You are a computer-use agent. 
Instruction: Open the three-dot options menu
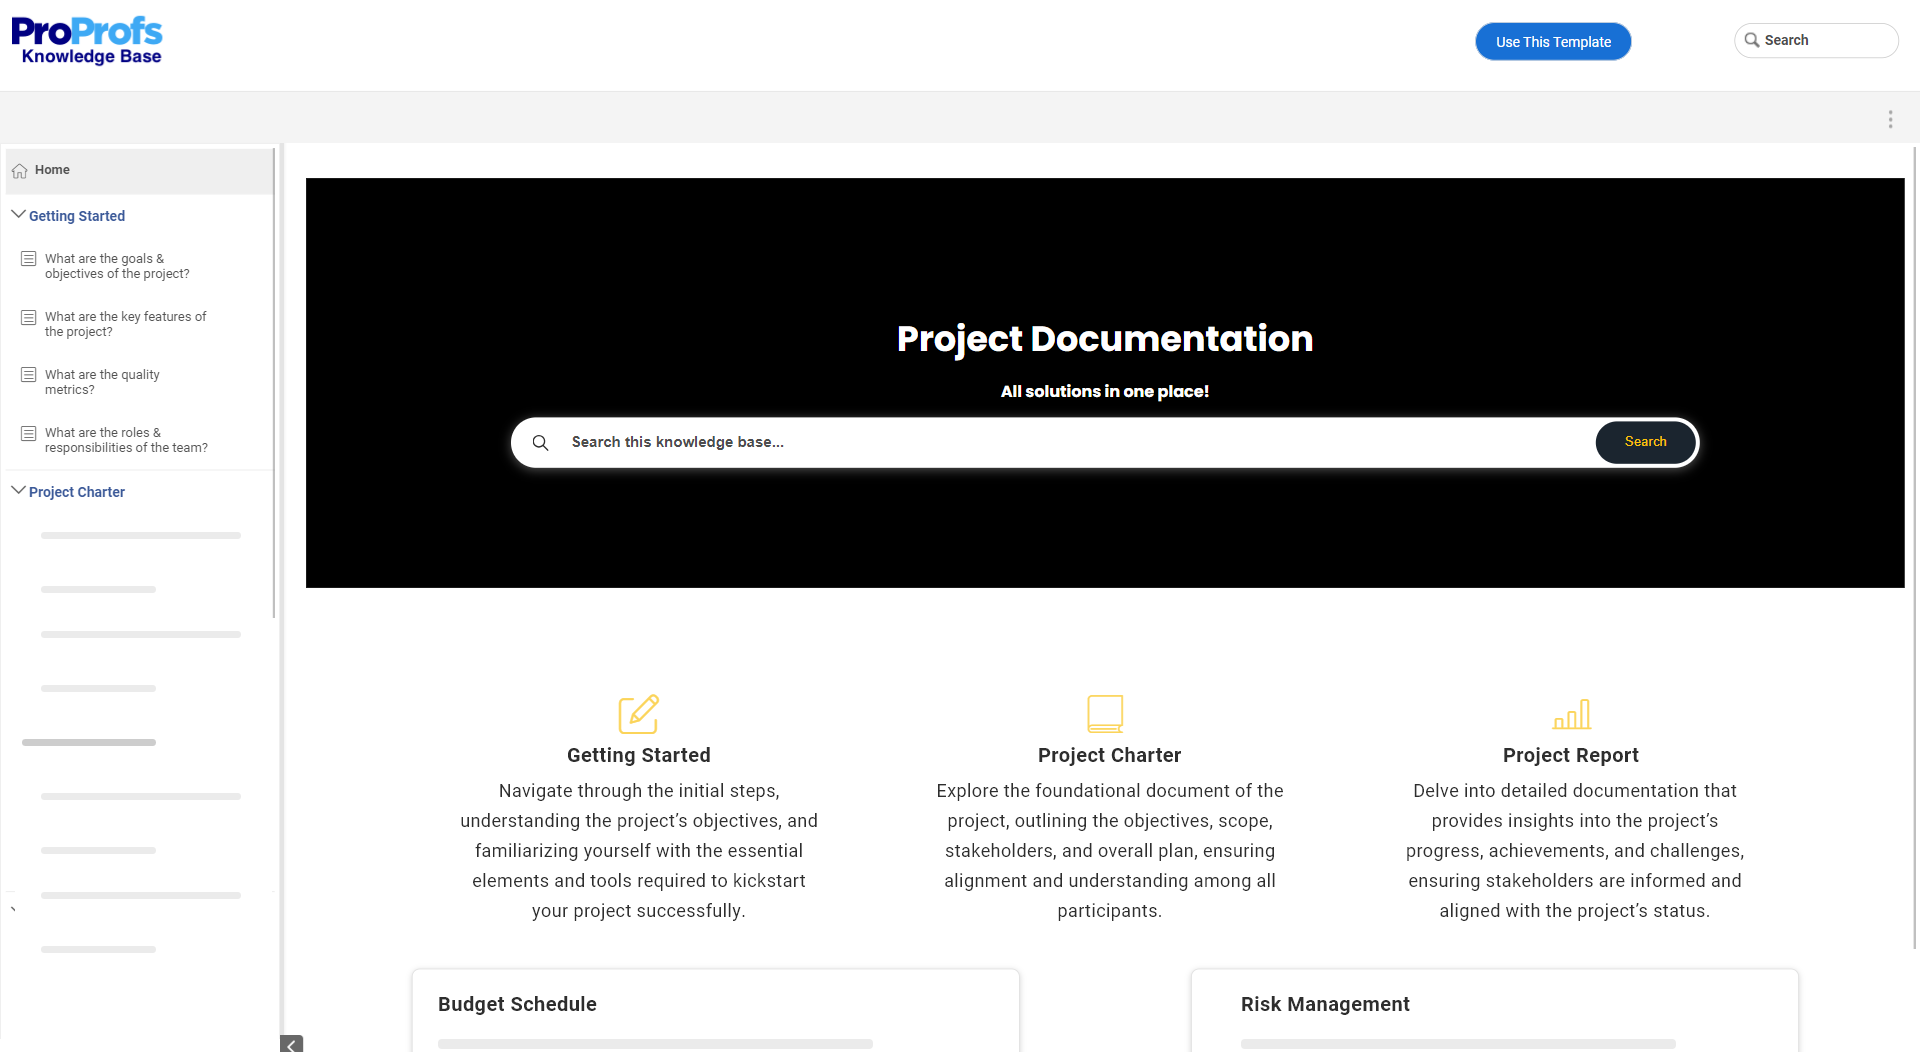[1890, 119]
